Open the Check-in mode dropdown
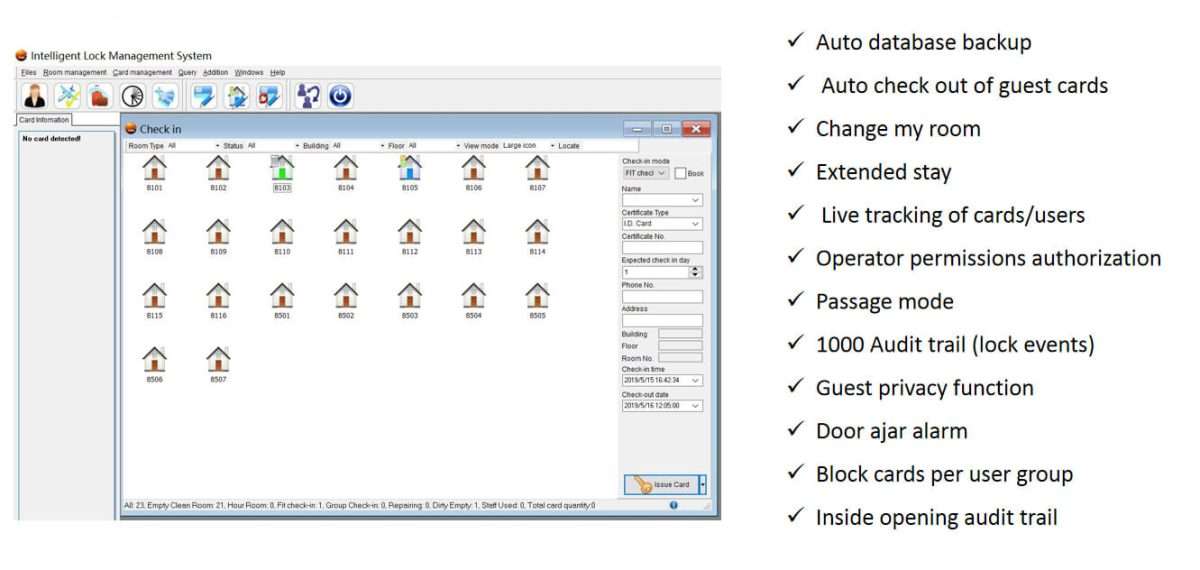Image resolution: width=1200 pixels, height=570 pixels. tap(645, 173)
